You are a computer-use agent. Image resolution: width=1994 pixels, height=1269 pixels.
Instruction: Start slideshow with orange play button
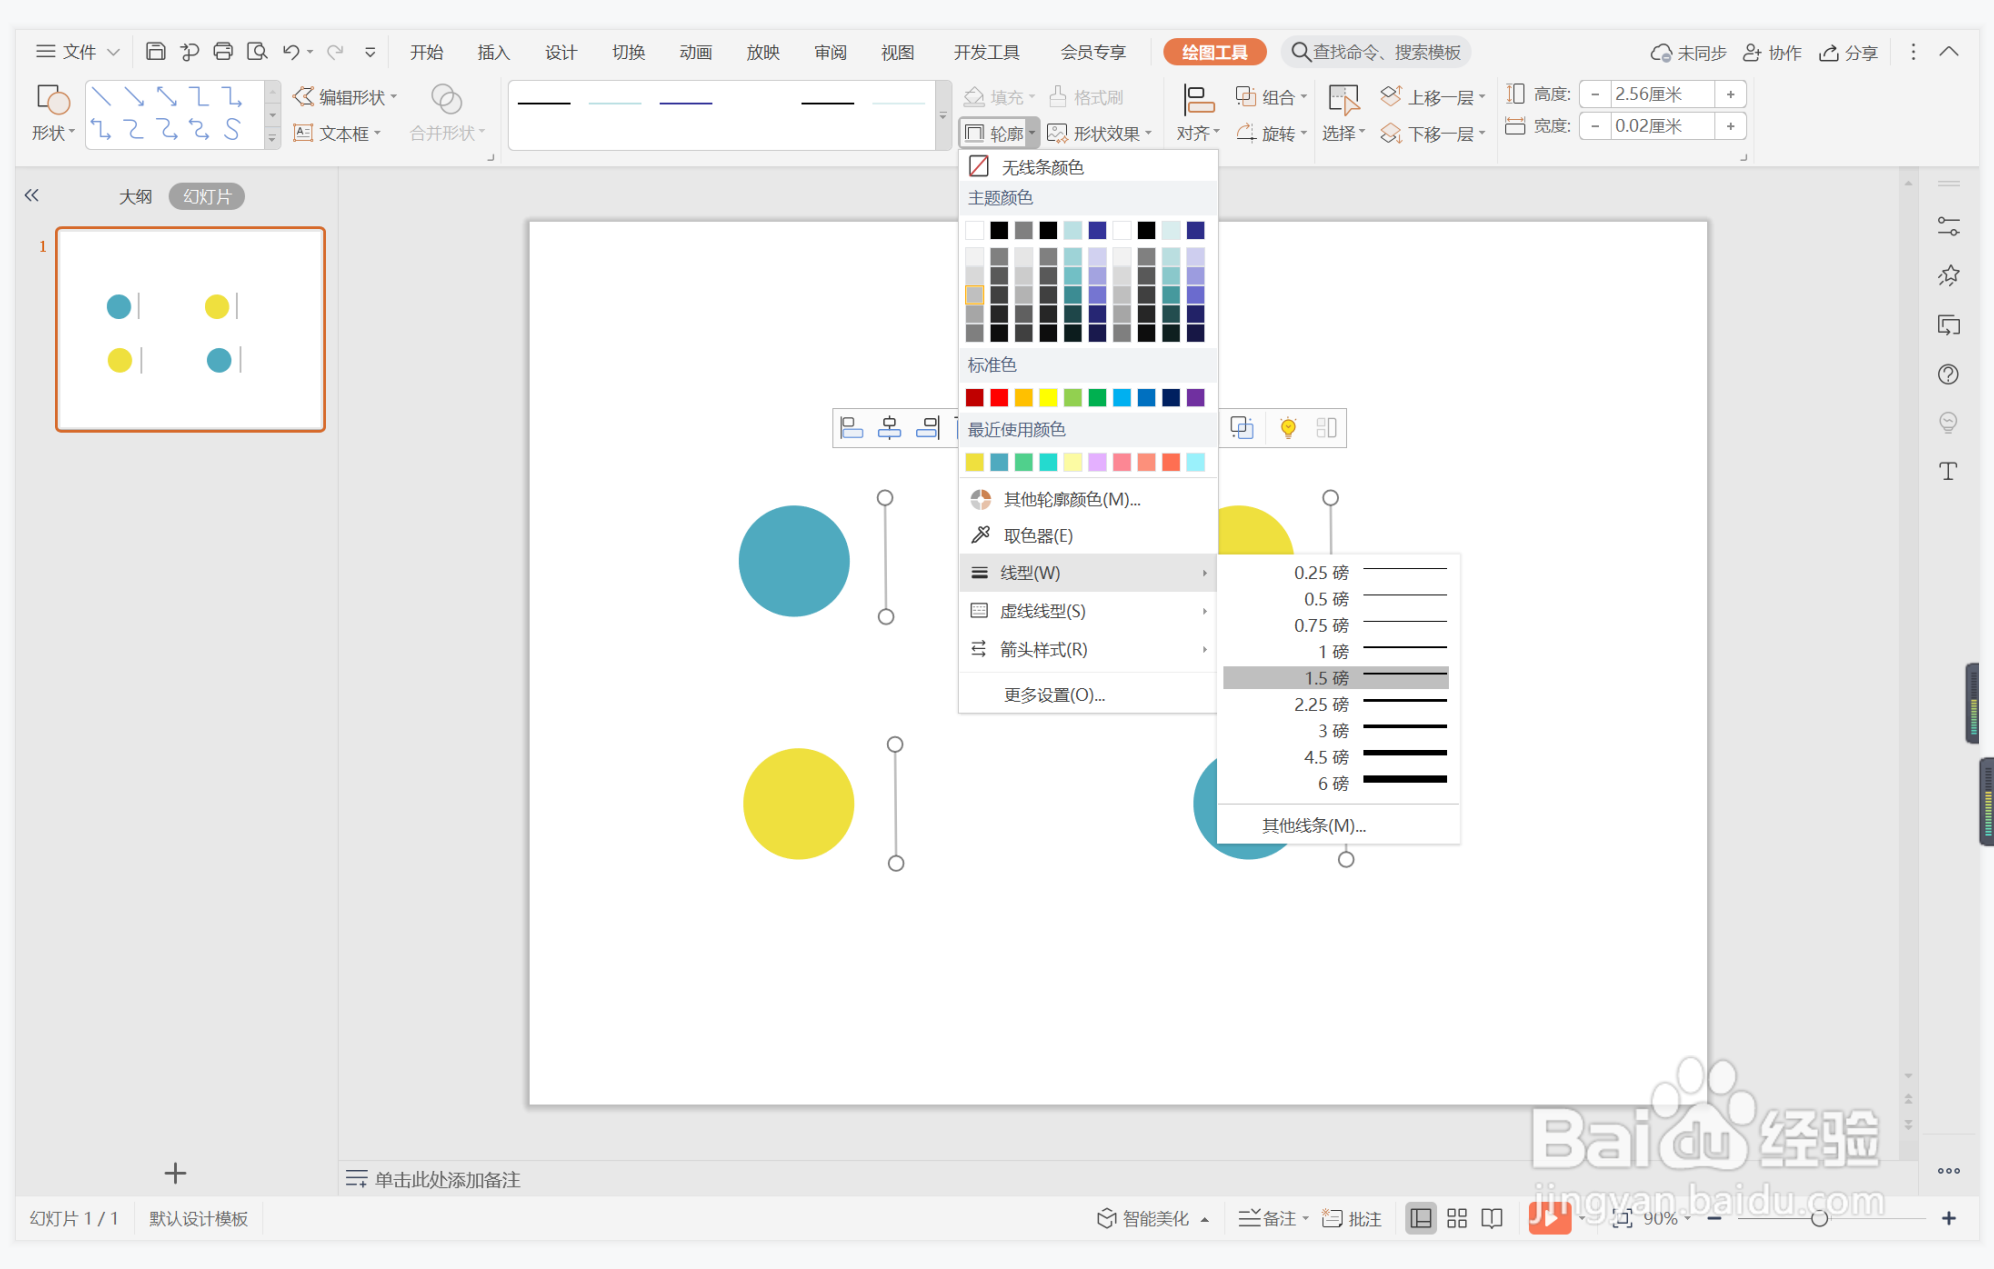point(1549,1217)
